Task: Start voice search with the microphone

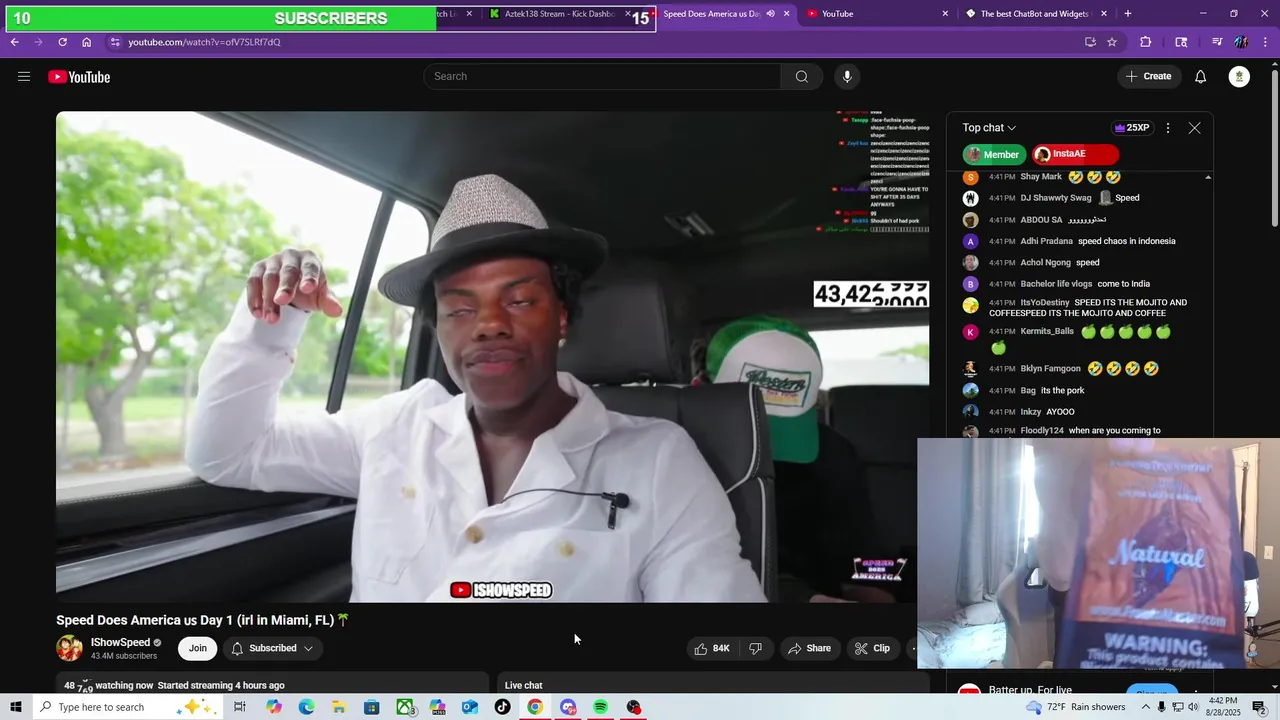Action: coord(847,77)
